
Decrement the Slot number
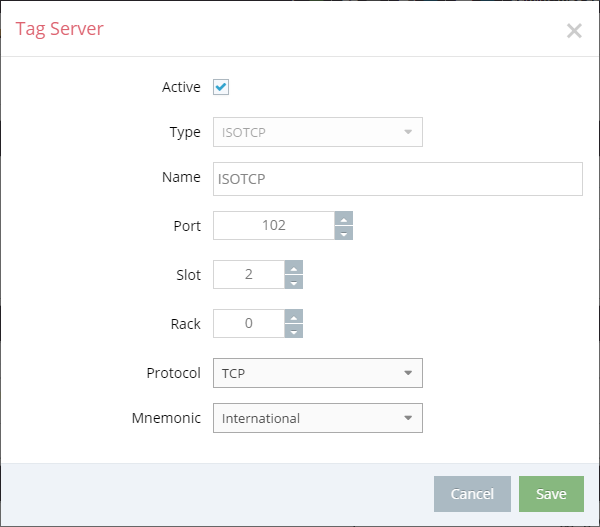tap(294, 282)
